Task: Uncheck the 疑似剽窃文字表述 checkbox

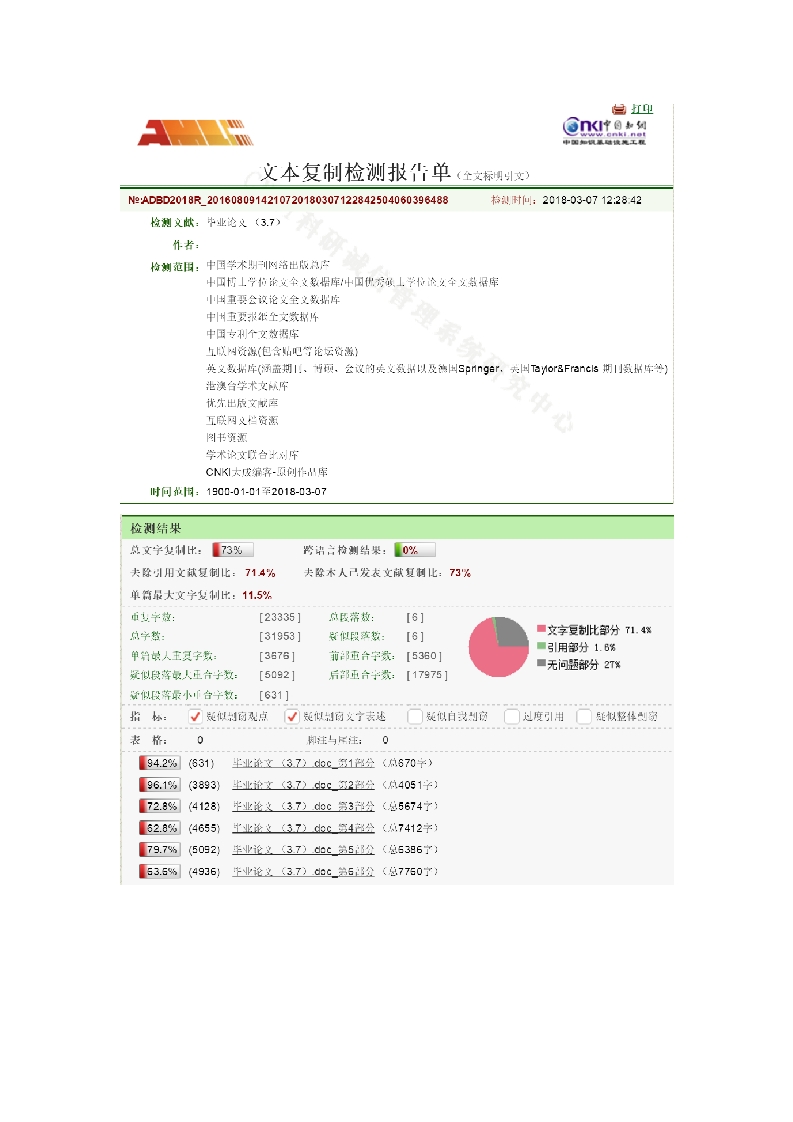Action: pyautogui.click(x=292, y=716)
